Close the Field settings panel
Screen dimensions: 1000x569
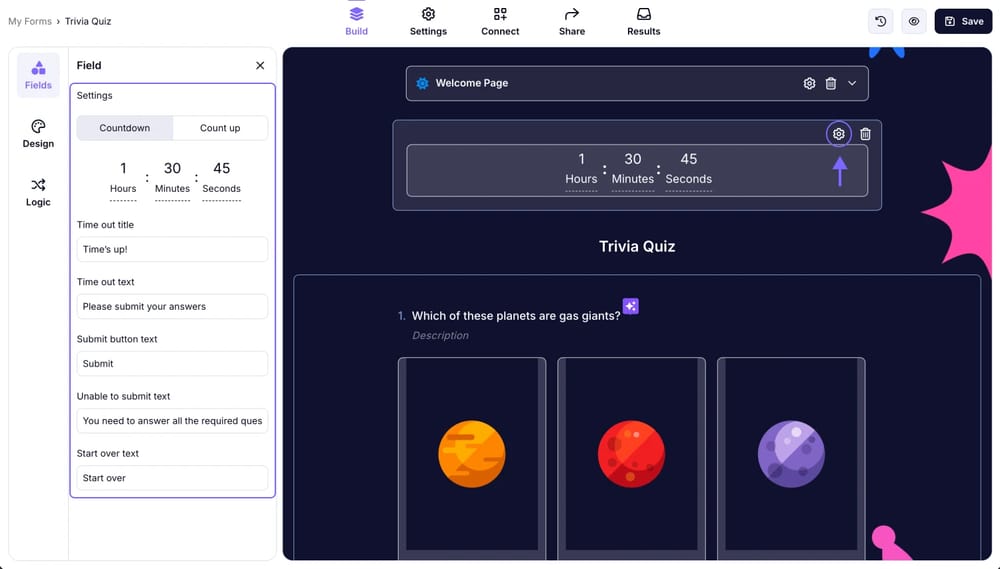pyautogui.click(x=260, y=65)
